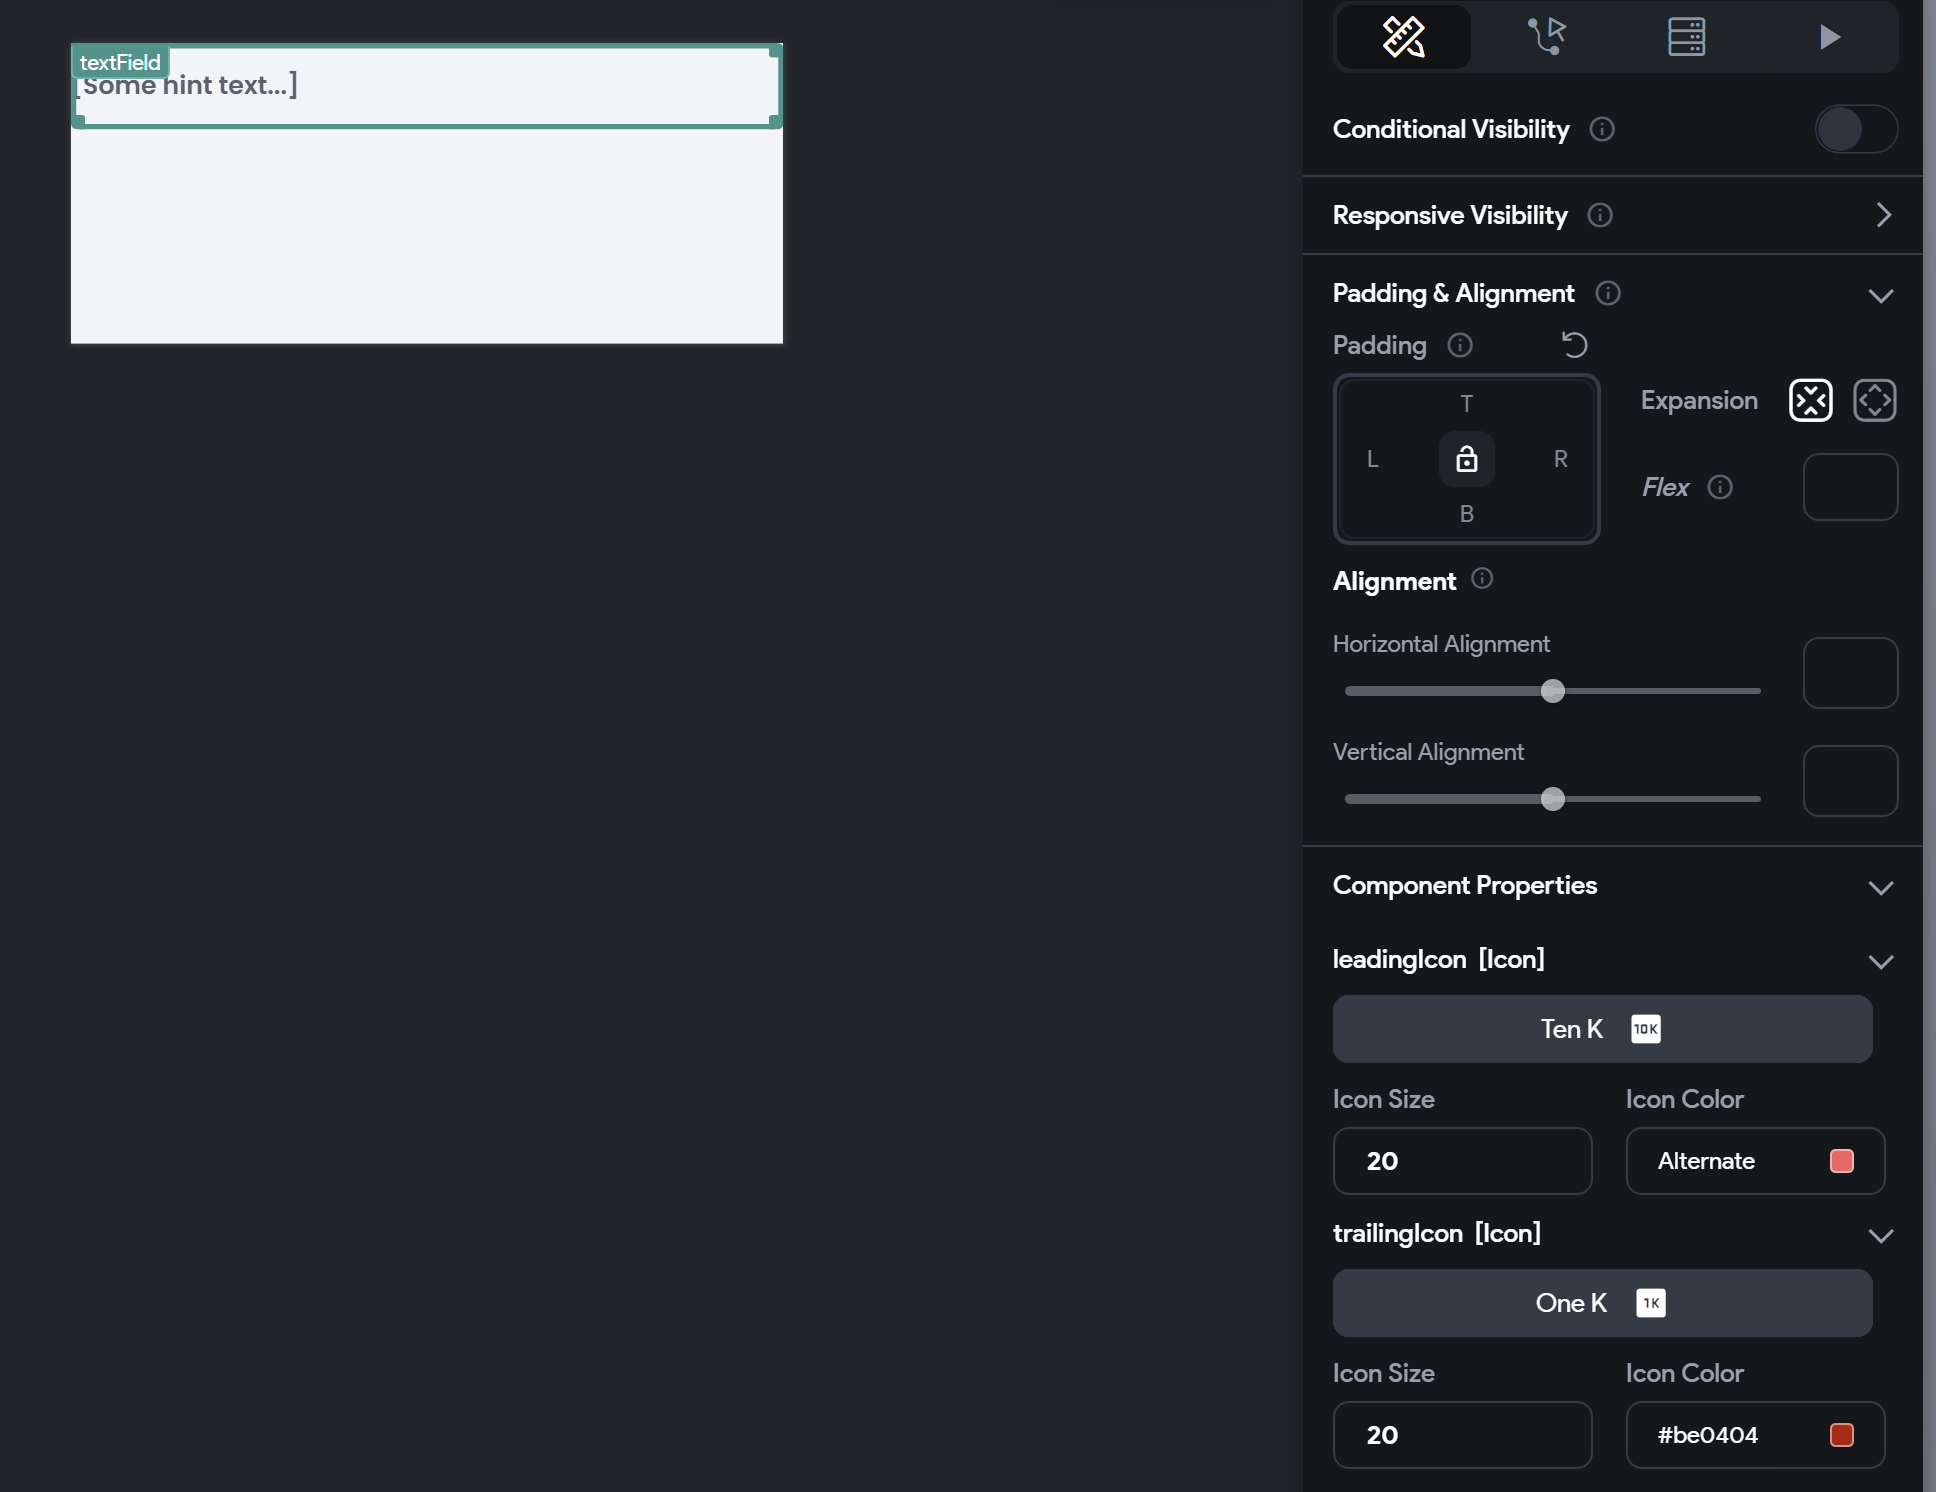Click the padding lock icon
The width and height of the screenshot is (1936, 1492).
1466,459
